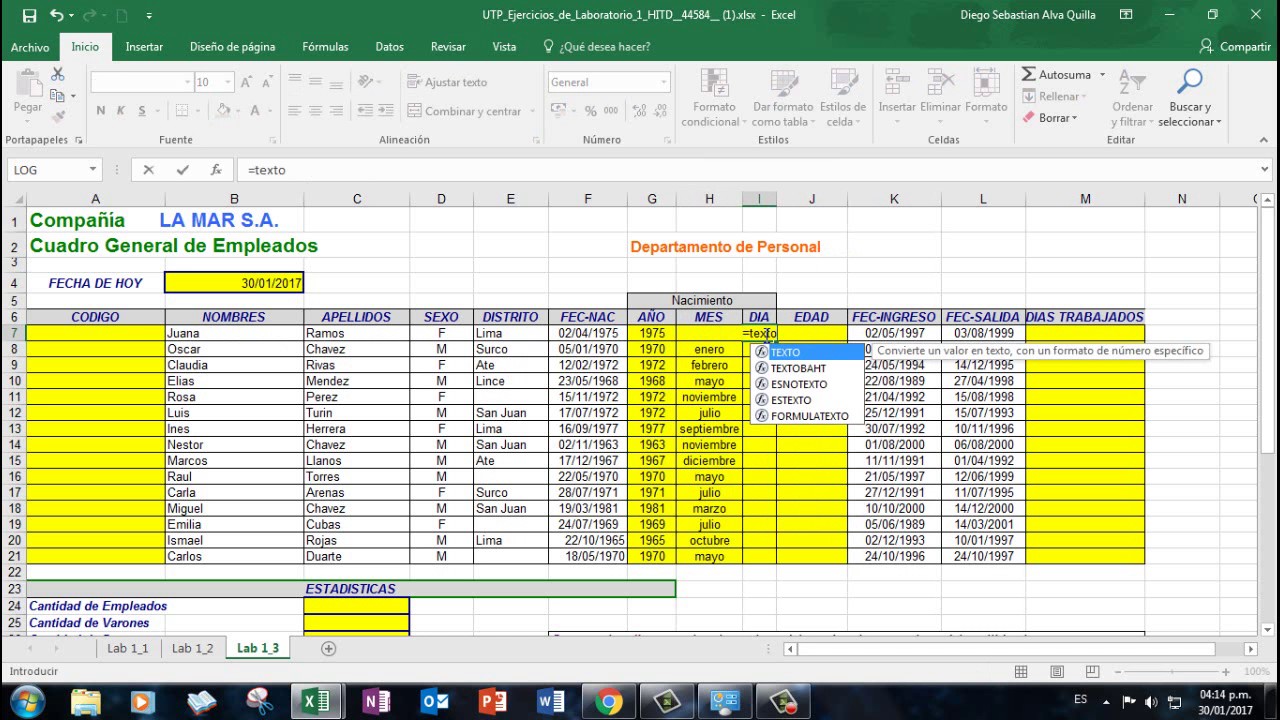Click Eliminar cells icon
The image size is (1280, 720).
point(940,83)
